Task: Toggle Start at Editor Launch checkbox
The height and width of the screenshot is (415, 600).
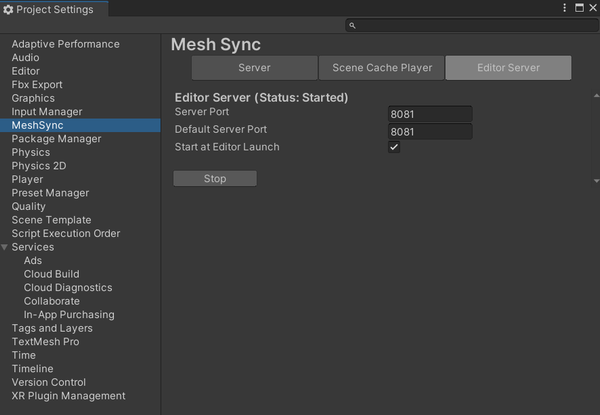Action: [394, 148]
